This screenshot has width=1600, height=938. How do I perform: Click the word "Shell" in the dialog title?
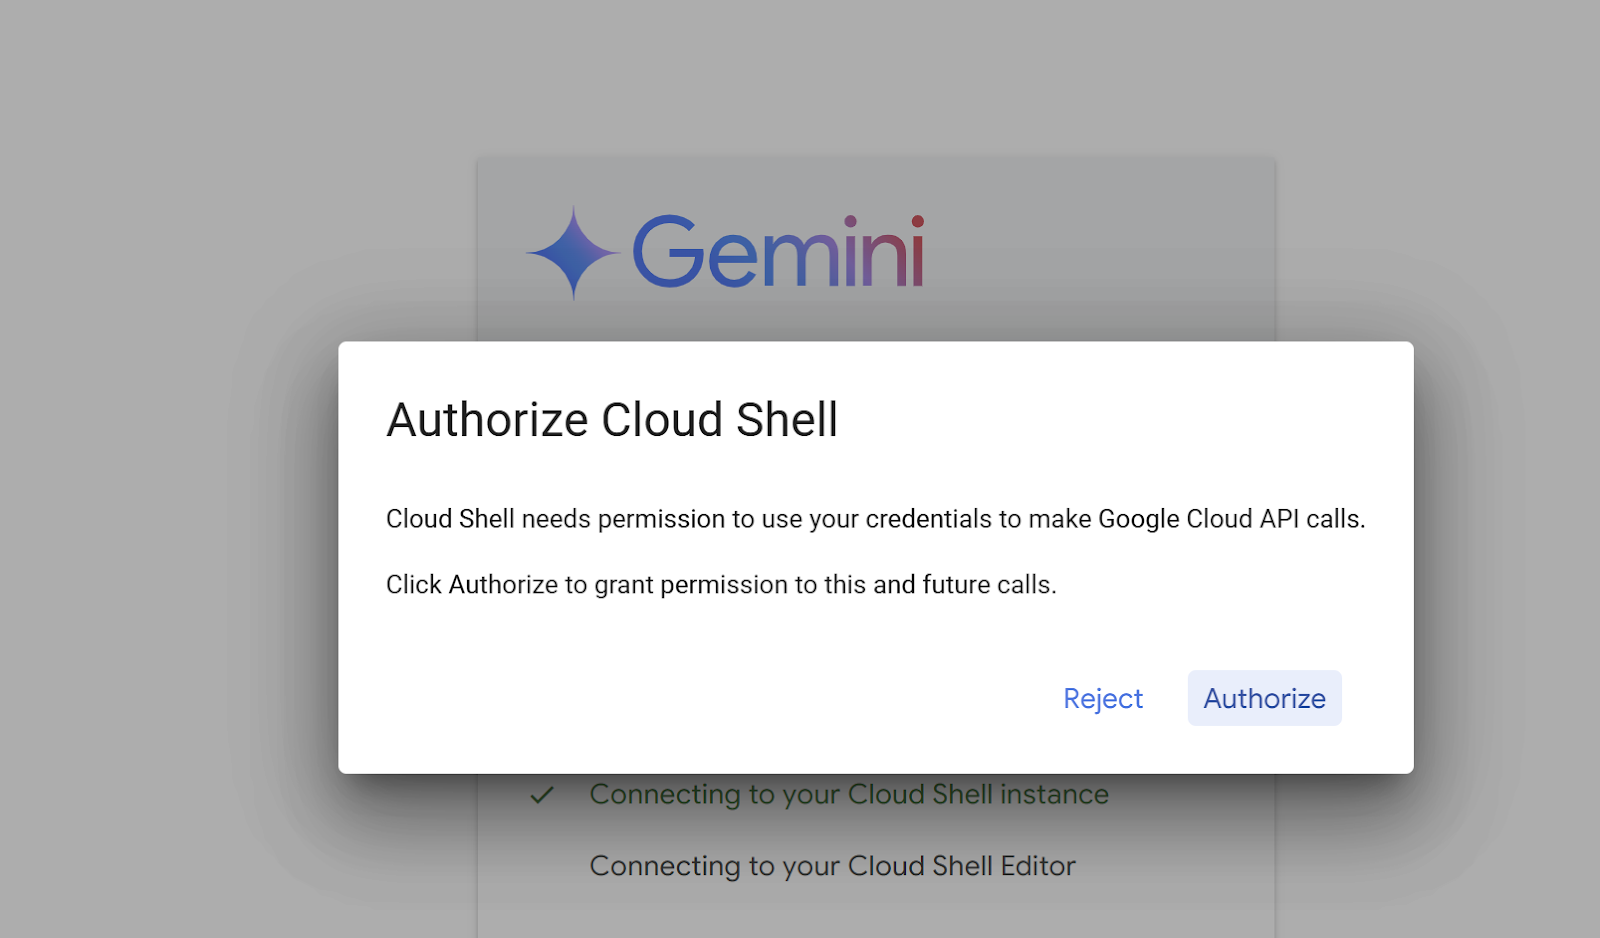point(787,420)
